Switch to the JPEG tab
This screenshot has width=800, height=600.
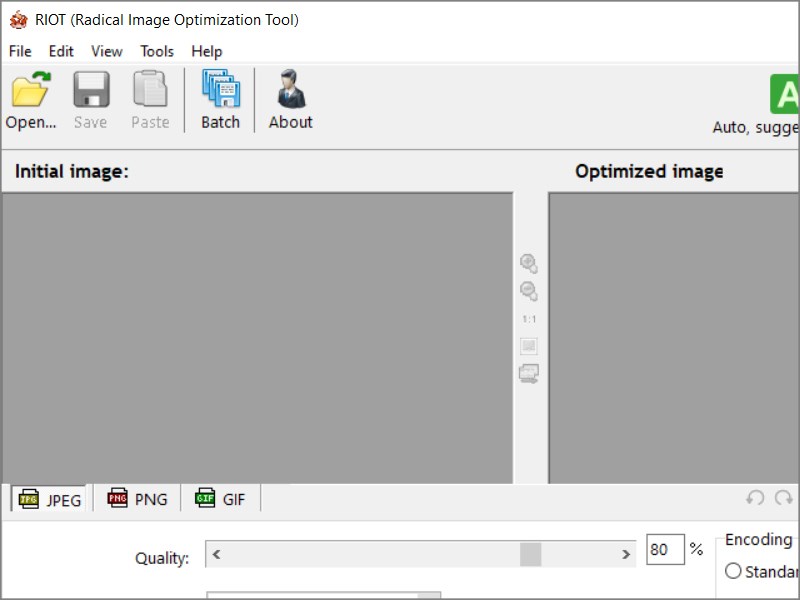pyautogui.click(x=49, y=499)
